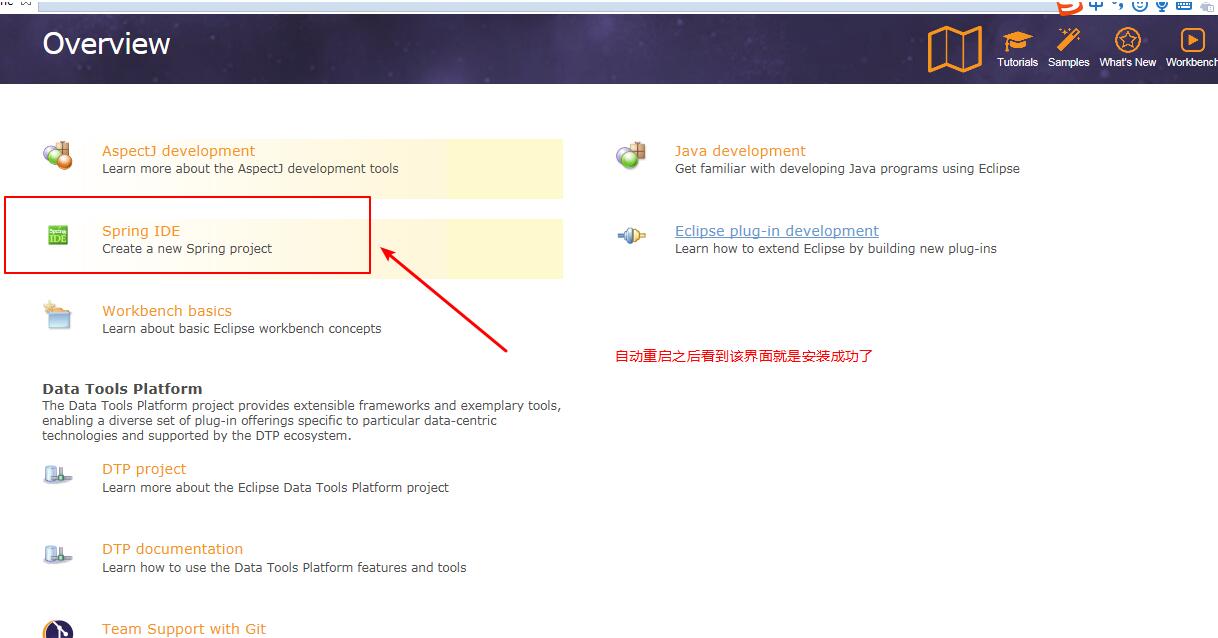
Task: Click text 'Learn how to extend Eclipse by building new plug-ins'
Action: point(836,249)
